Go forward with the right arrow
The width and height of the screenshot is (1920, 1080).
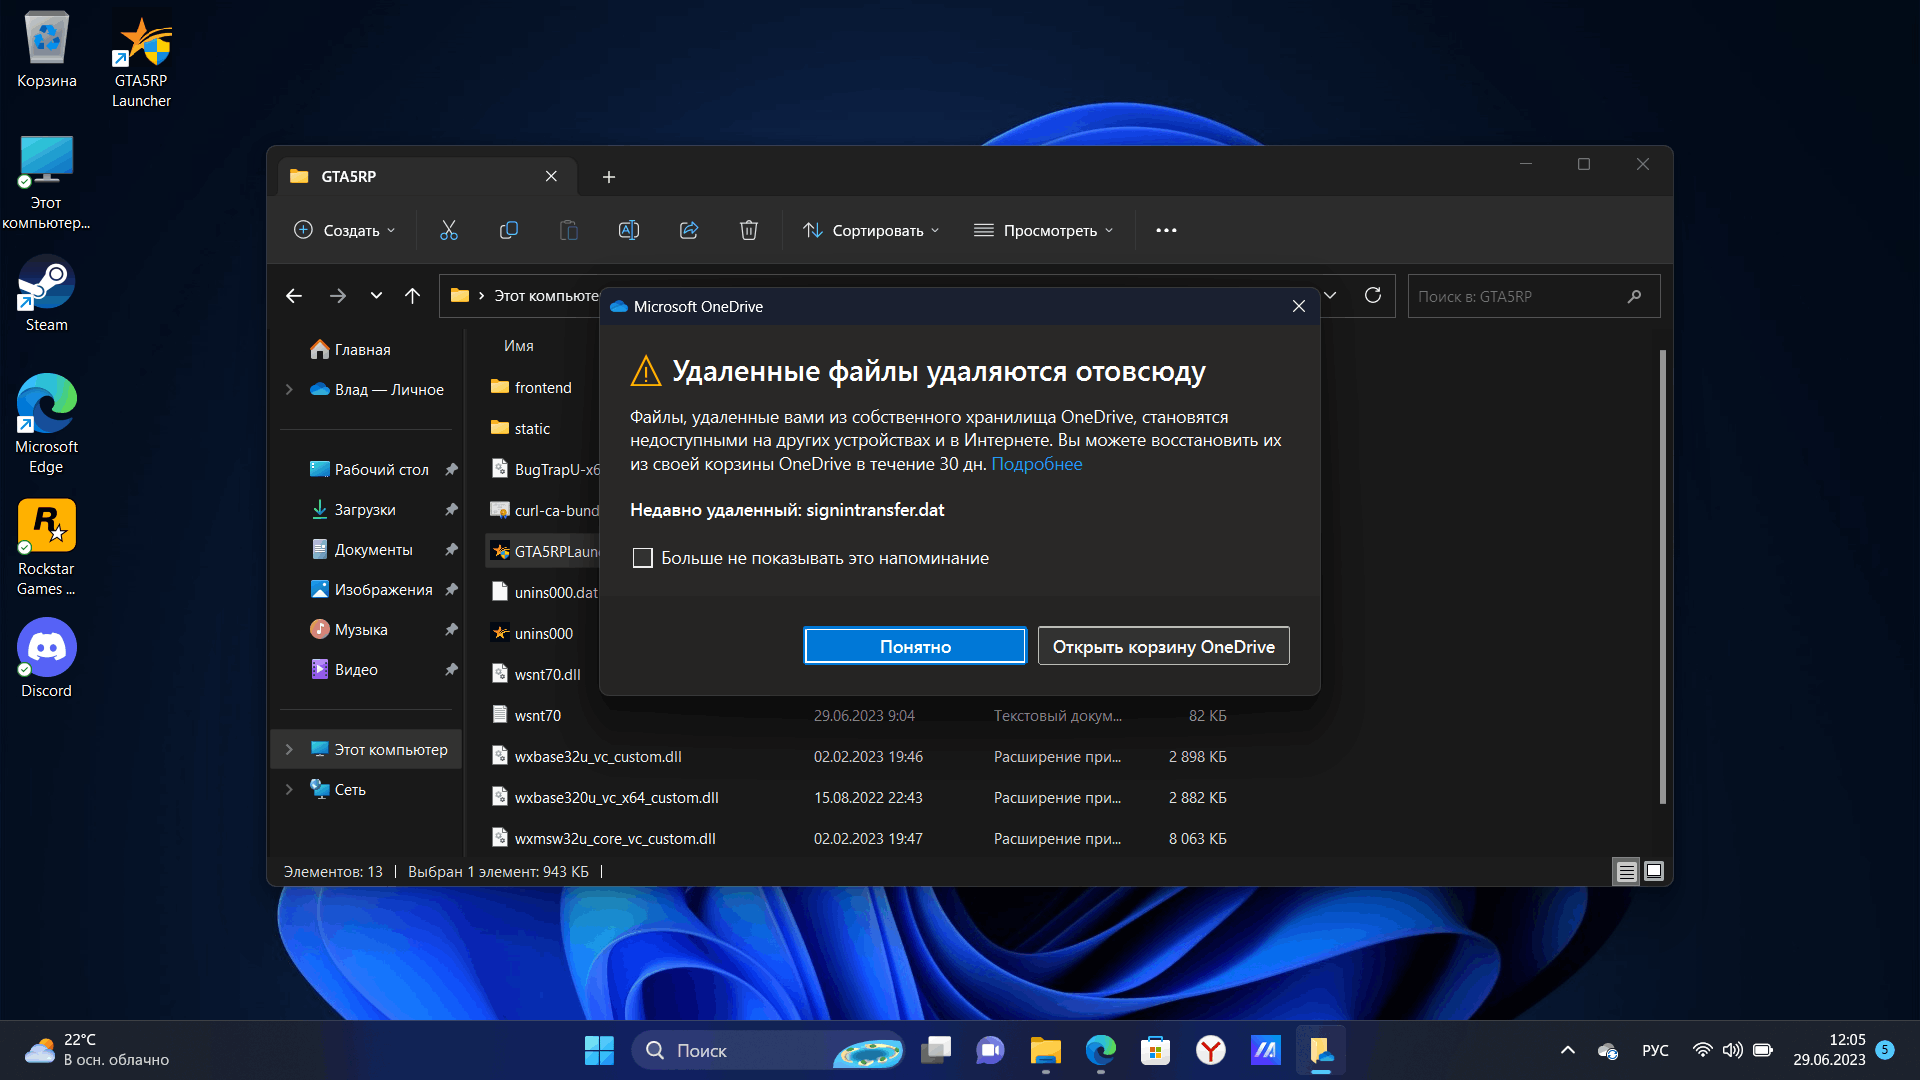point(337,296)
